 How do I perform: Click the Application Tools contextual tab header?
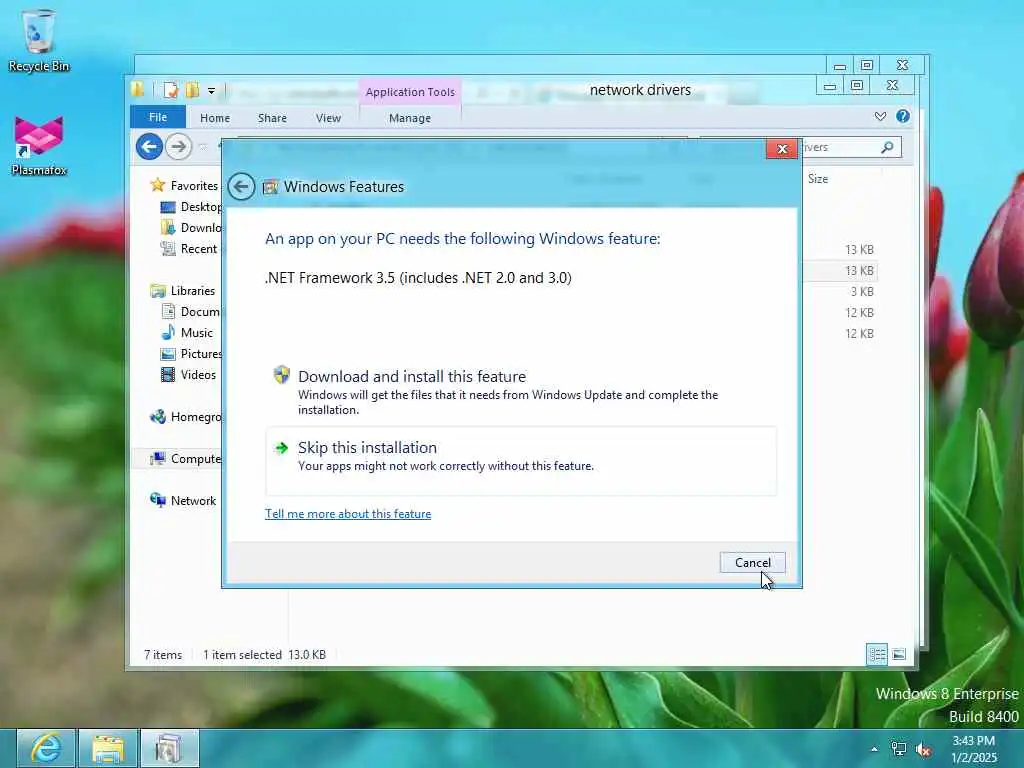click(x=410, y=92)
